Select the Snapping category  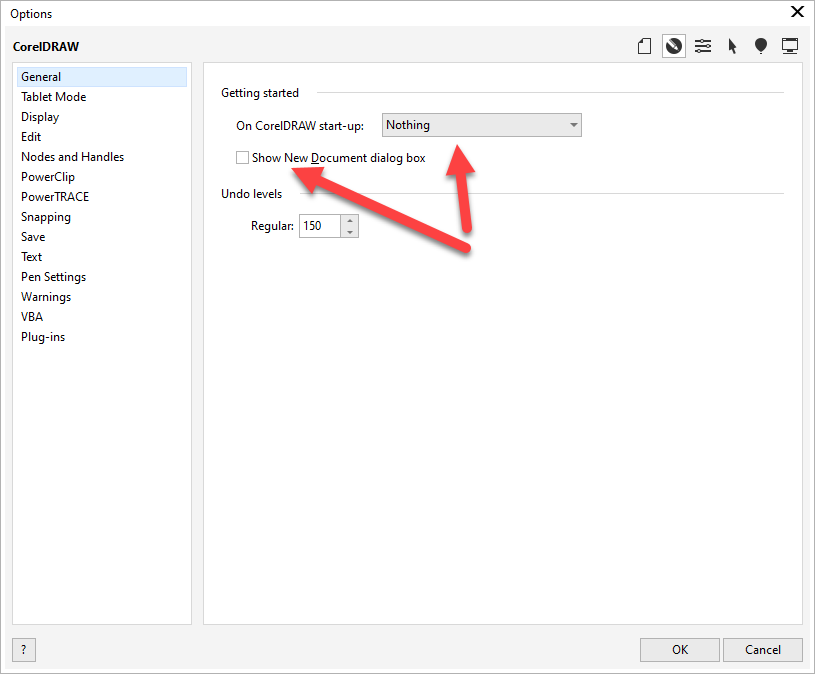(102, 217)
